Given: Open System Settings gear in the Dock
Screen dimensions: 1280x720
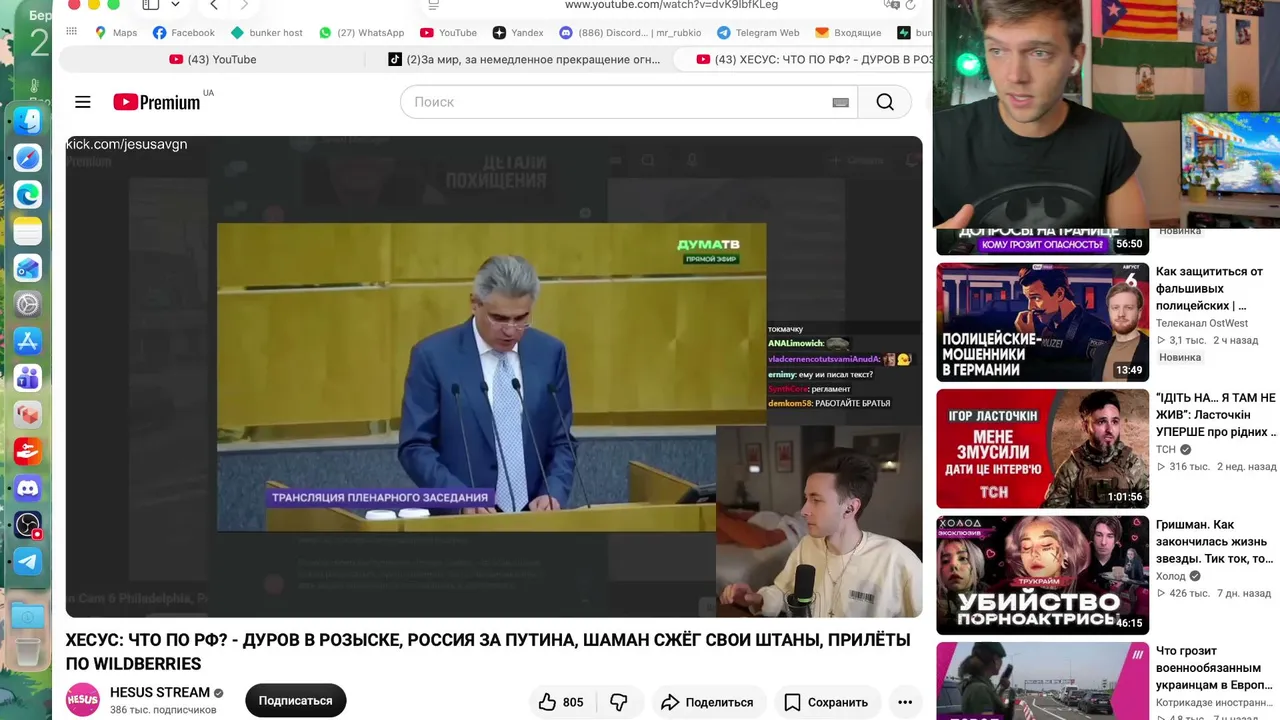Looking at the screenshot, I should [x=28, y=305].
